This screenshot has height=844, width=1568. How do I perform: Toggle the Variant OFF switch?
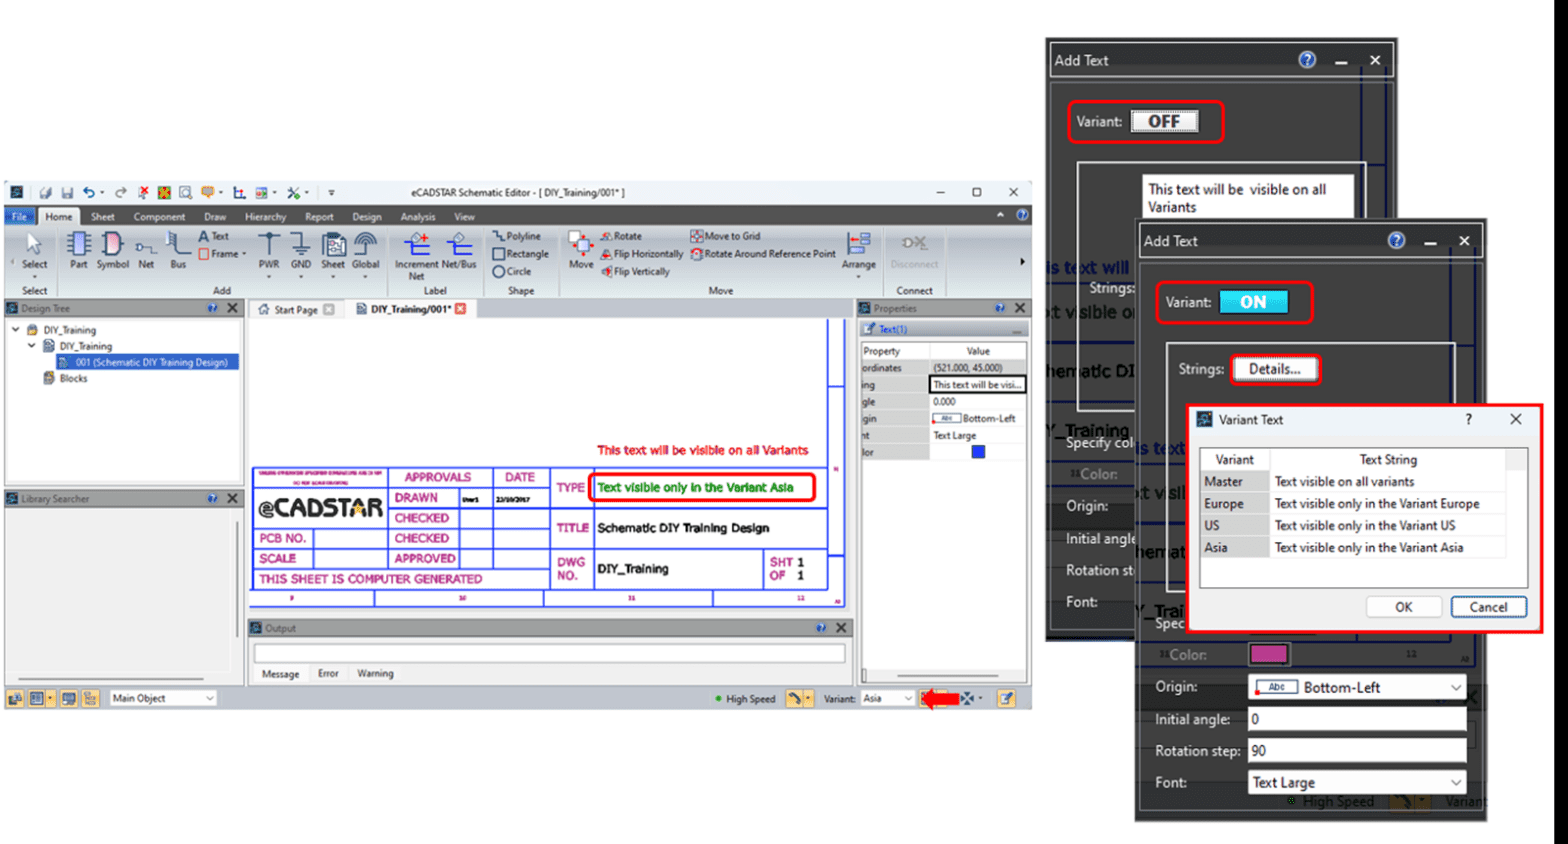[1164, 122]
